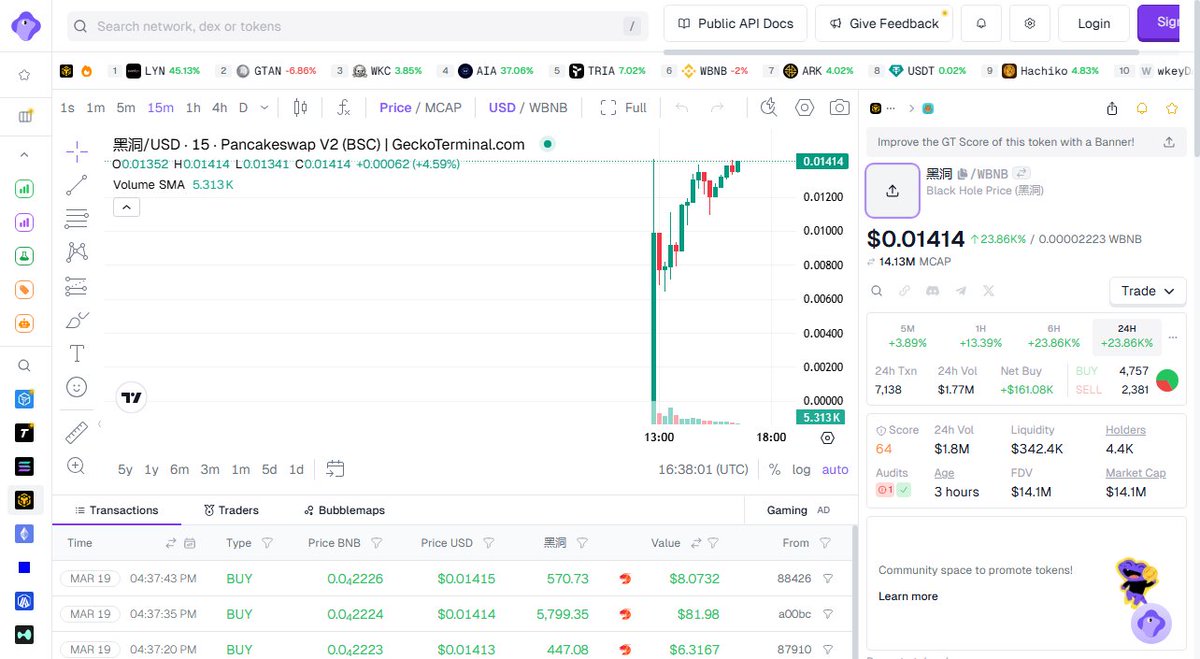Open the Type column filter
1200x659 pixels.
pos(267,543)
